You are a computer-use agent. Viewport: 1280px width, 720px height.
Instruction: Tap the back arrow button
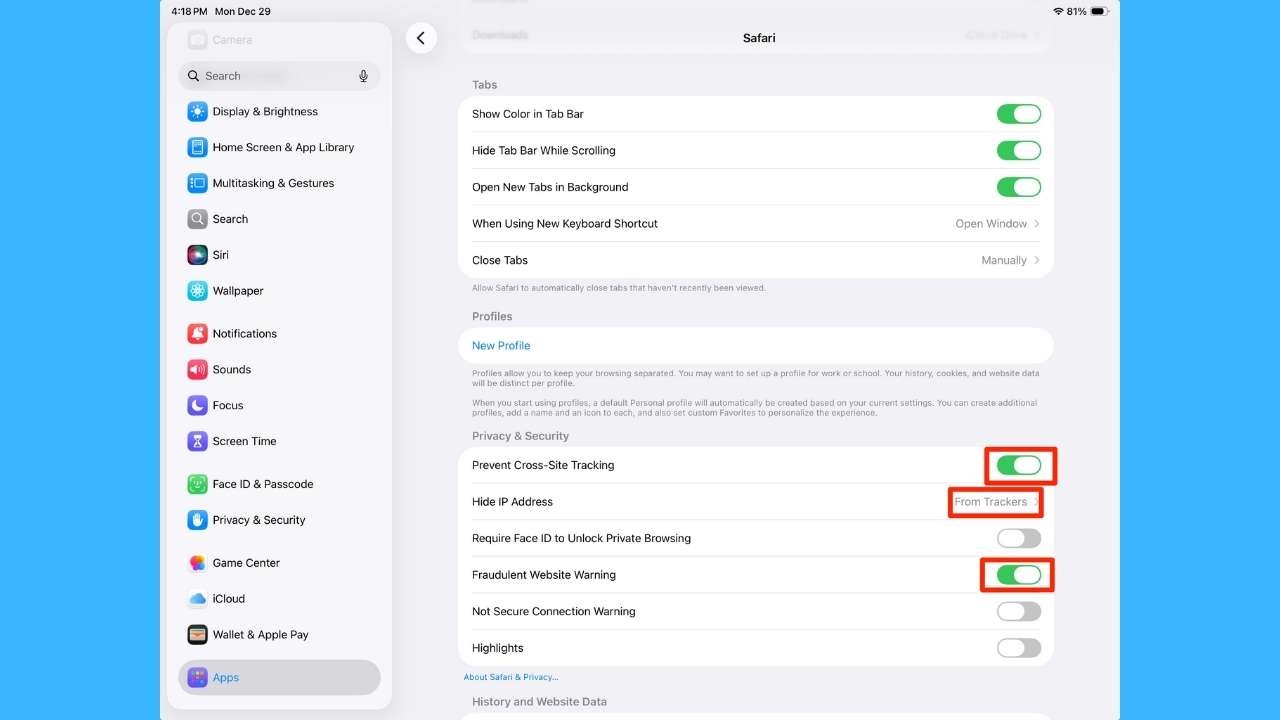click(x=421, y=38)
